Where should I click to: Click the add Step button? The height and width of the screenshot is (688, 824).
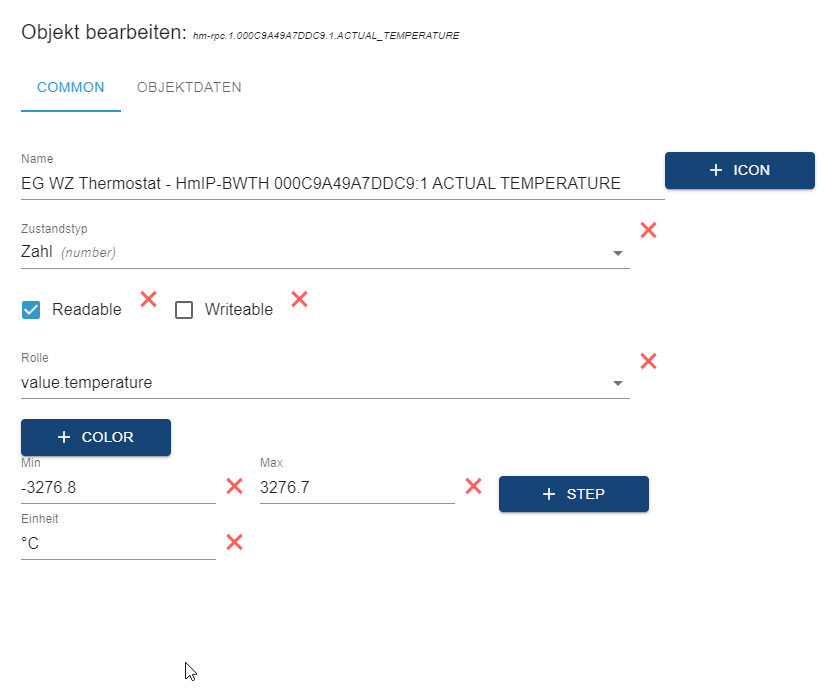pos(574,494)
